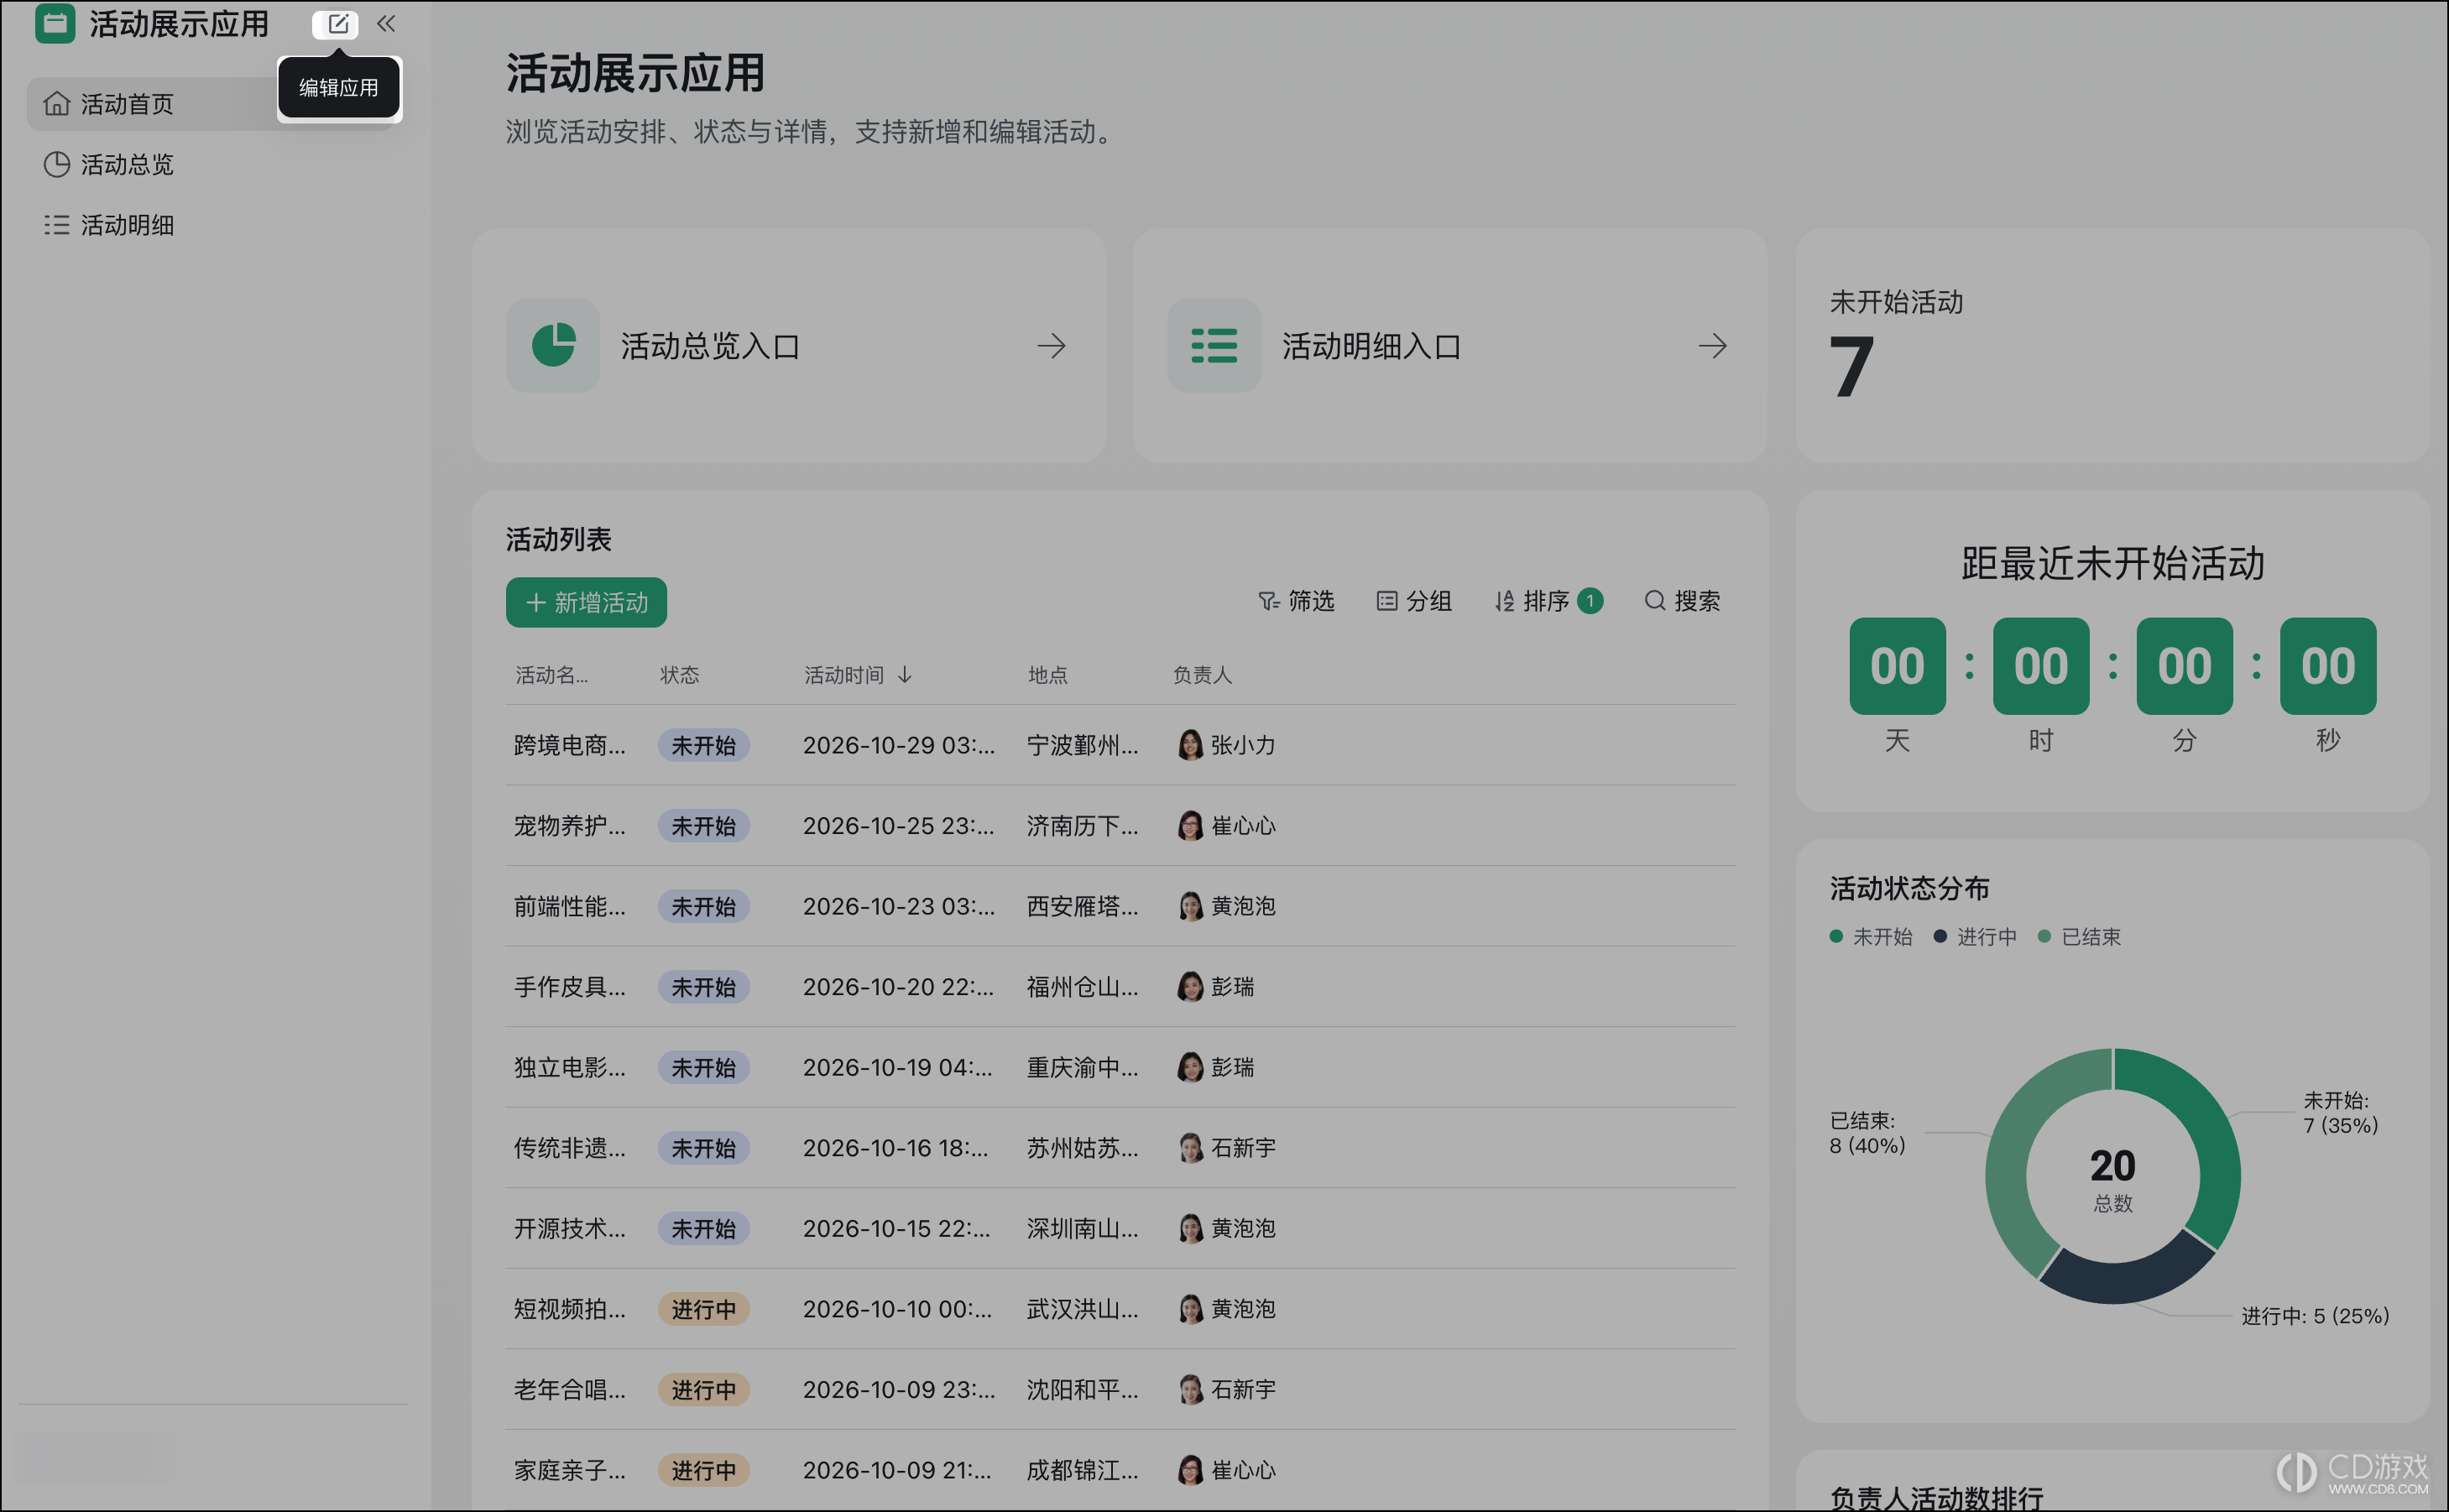Screen dimensions: 2449x1512
Task: Click location 深圳南山 in 开源技术 row
Action: [1082, 1228]
